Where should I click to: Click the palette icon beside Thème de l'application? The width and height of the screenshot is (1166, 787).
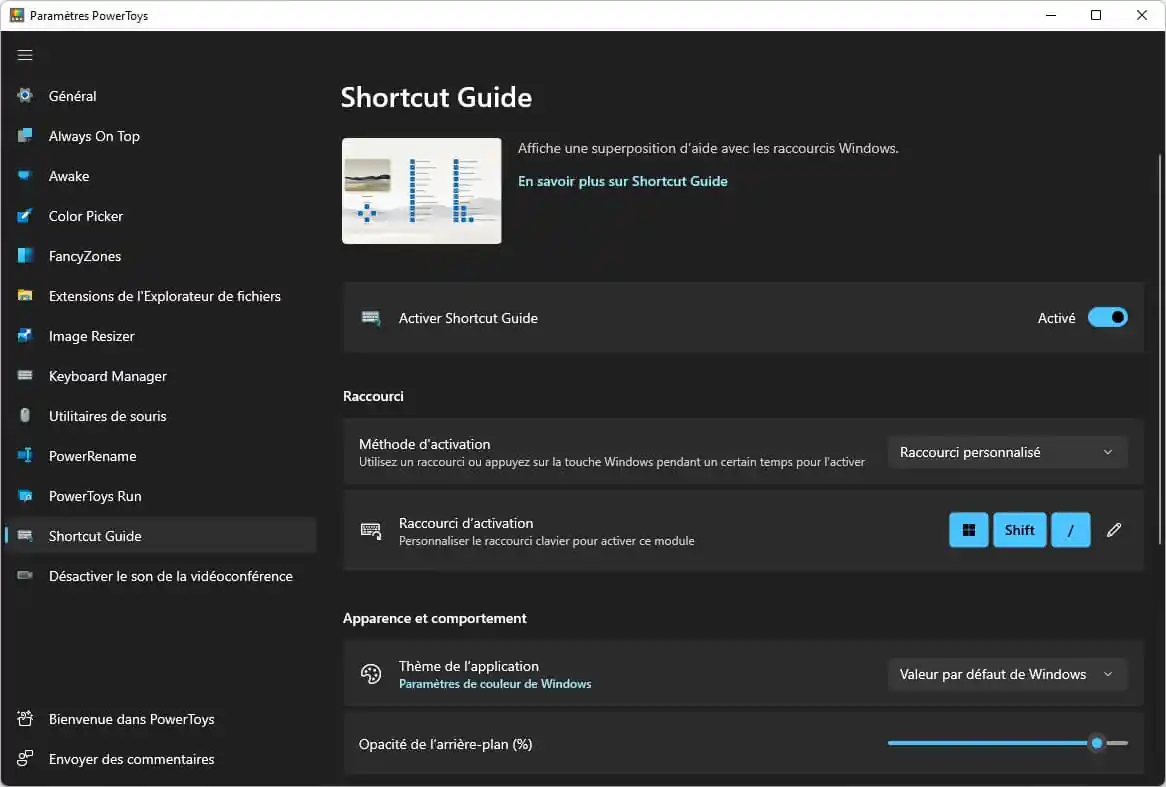coord(370,674)
